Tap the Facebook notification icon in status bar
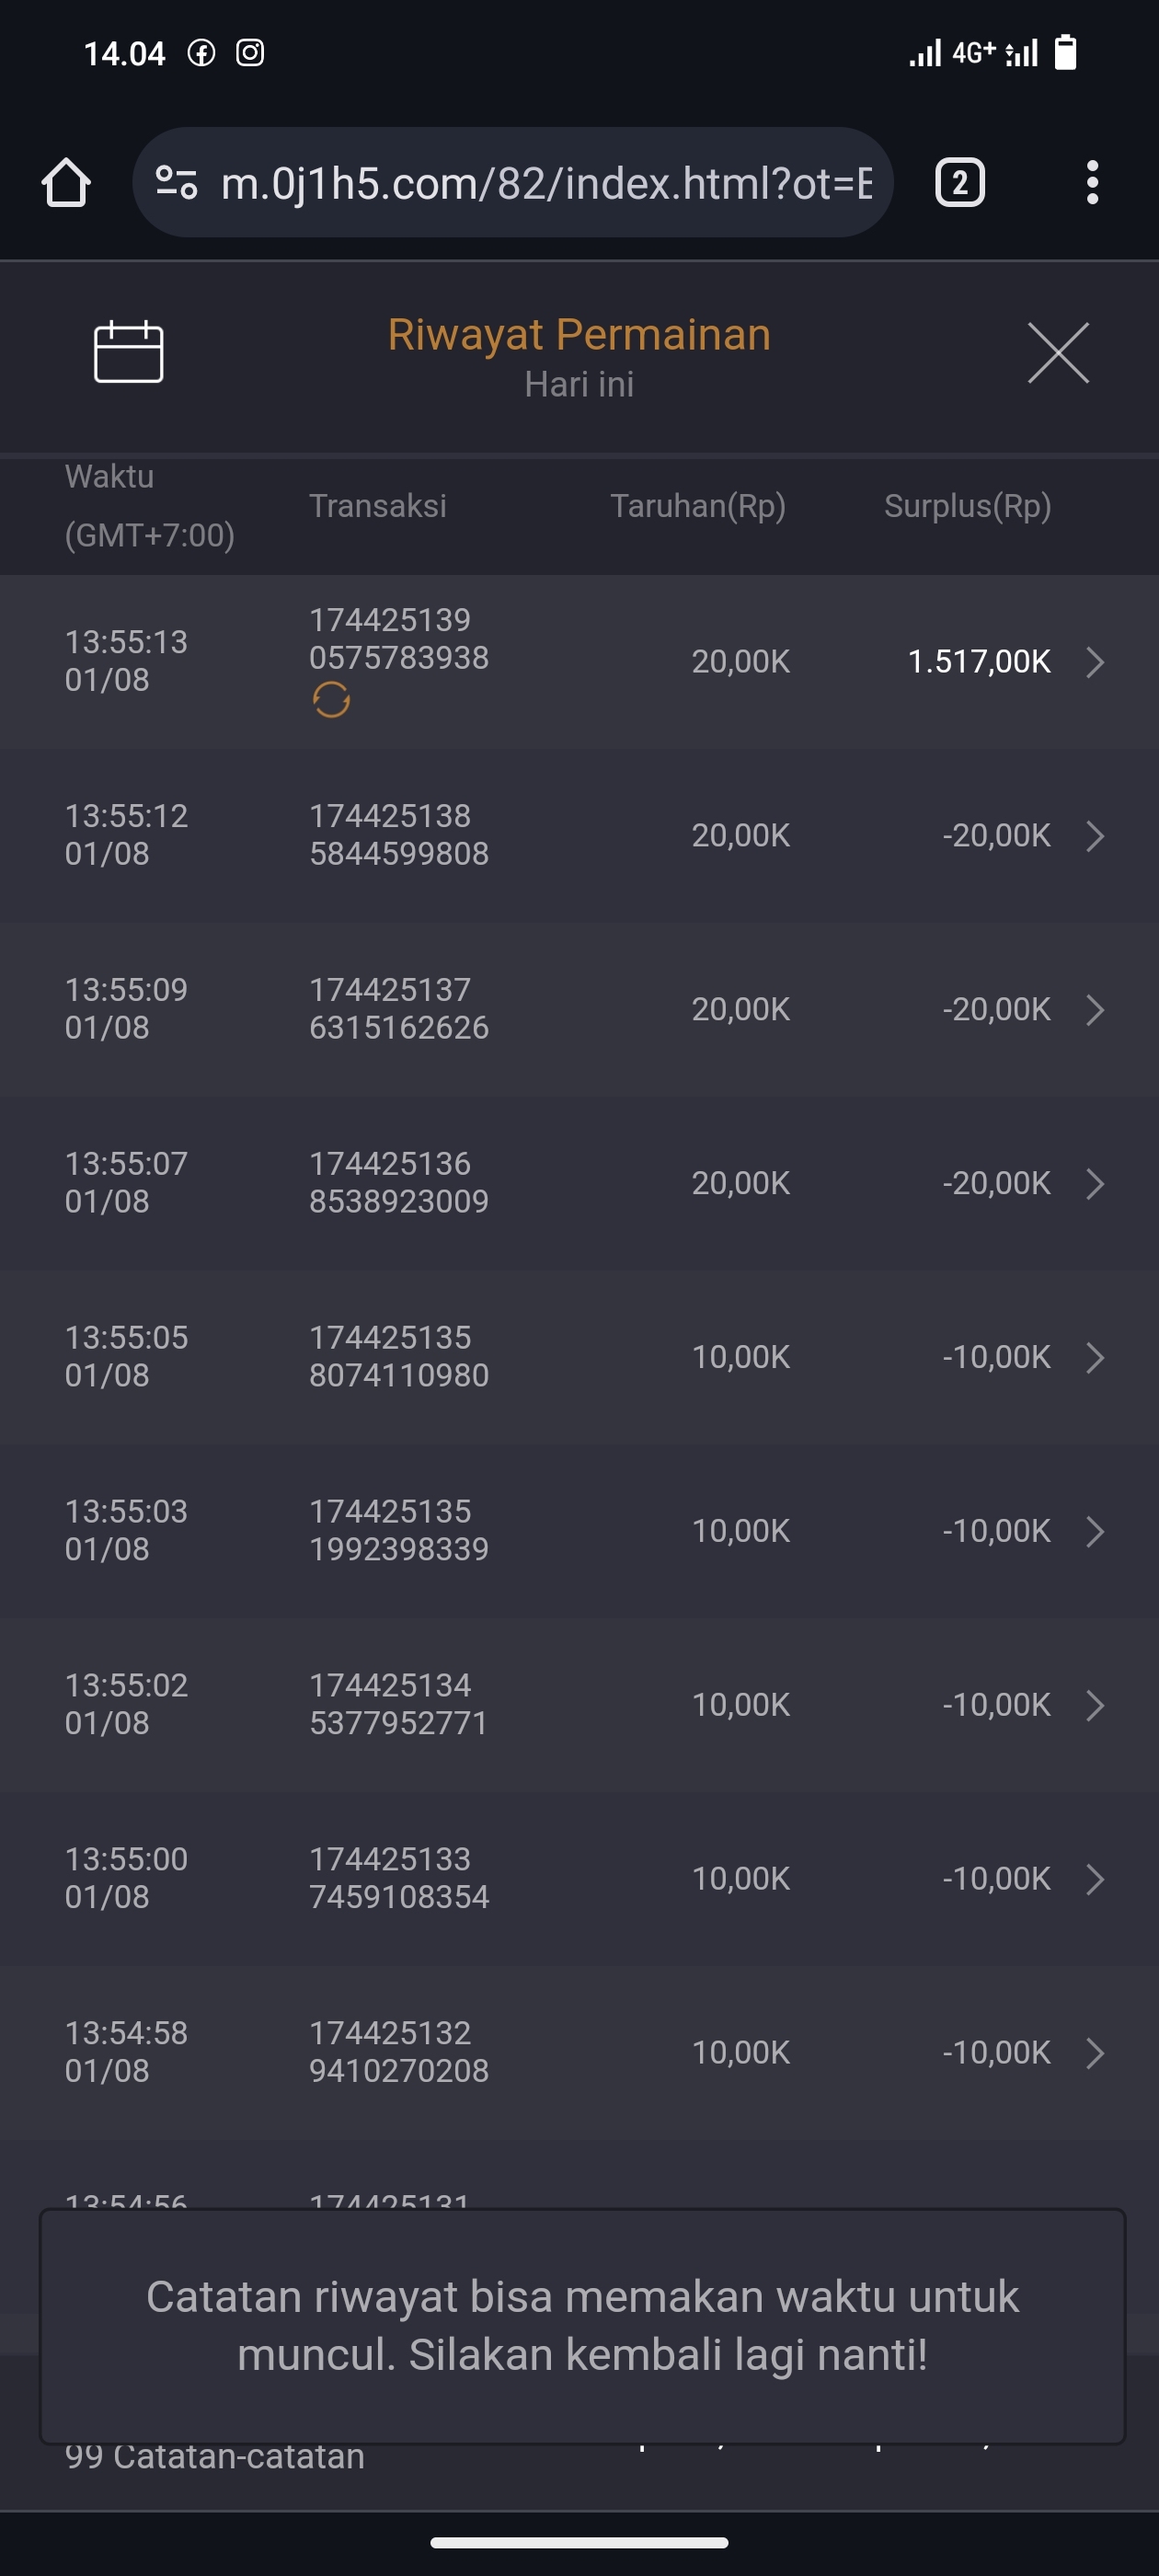Viewport: 1159px width, 2576px height. [201, 53]
